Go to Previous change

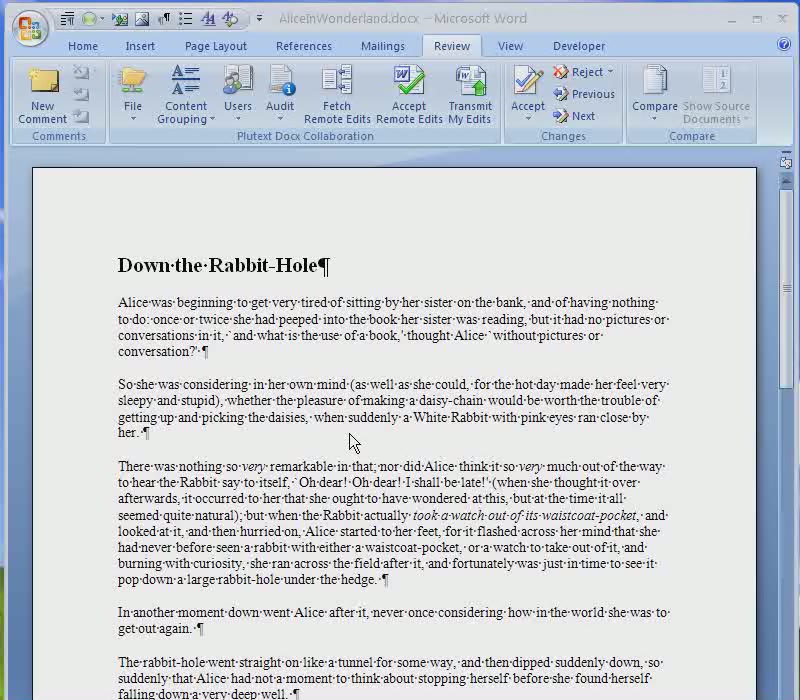click(x=584, y=94)
